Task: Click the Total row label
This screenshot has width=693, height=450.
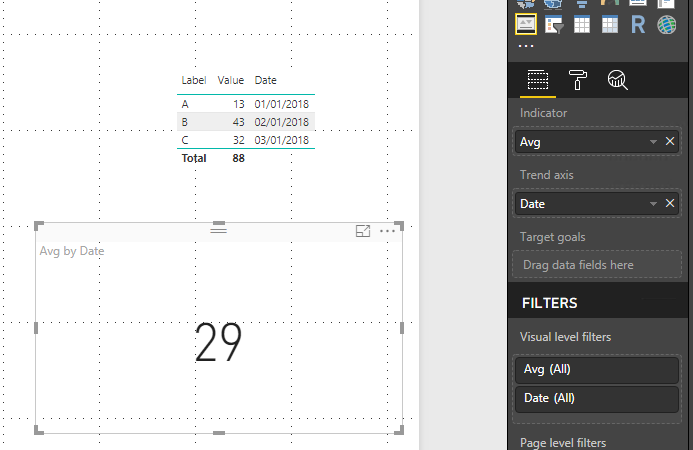Action: tap(194, 158)
